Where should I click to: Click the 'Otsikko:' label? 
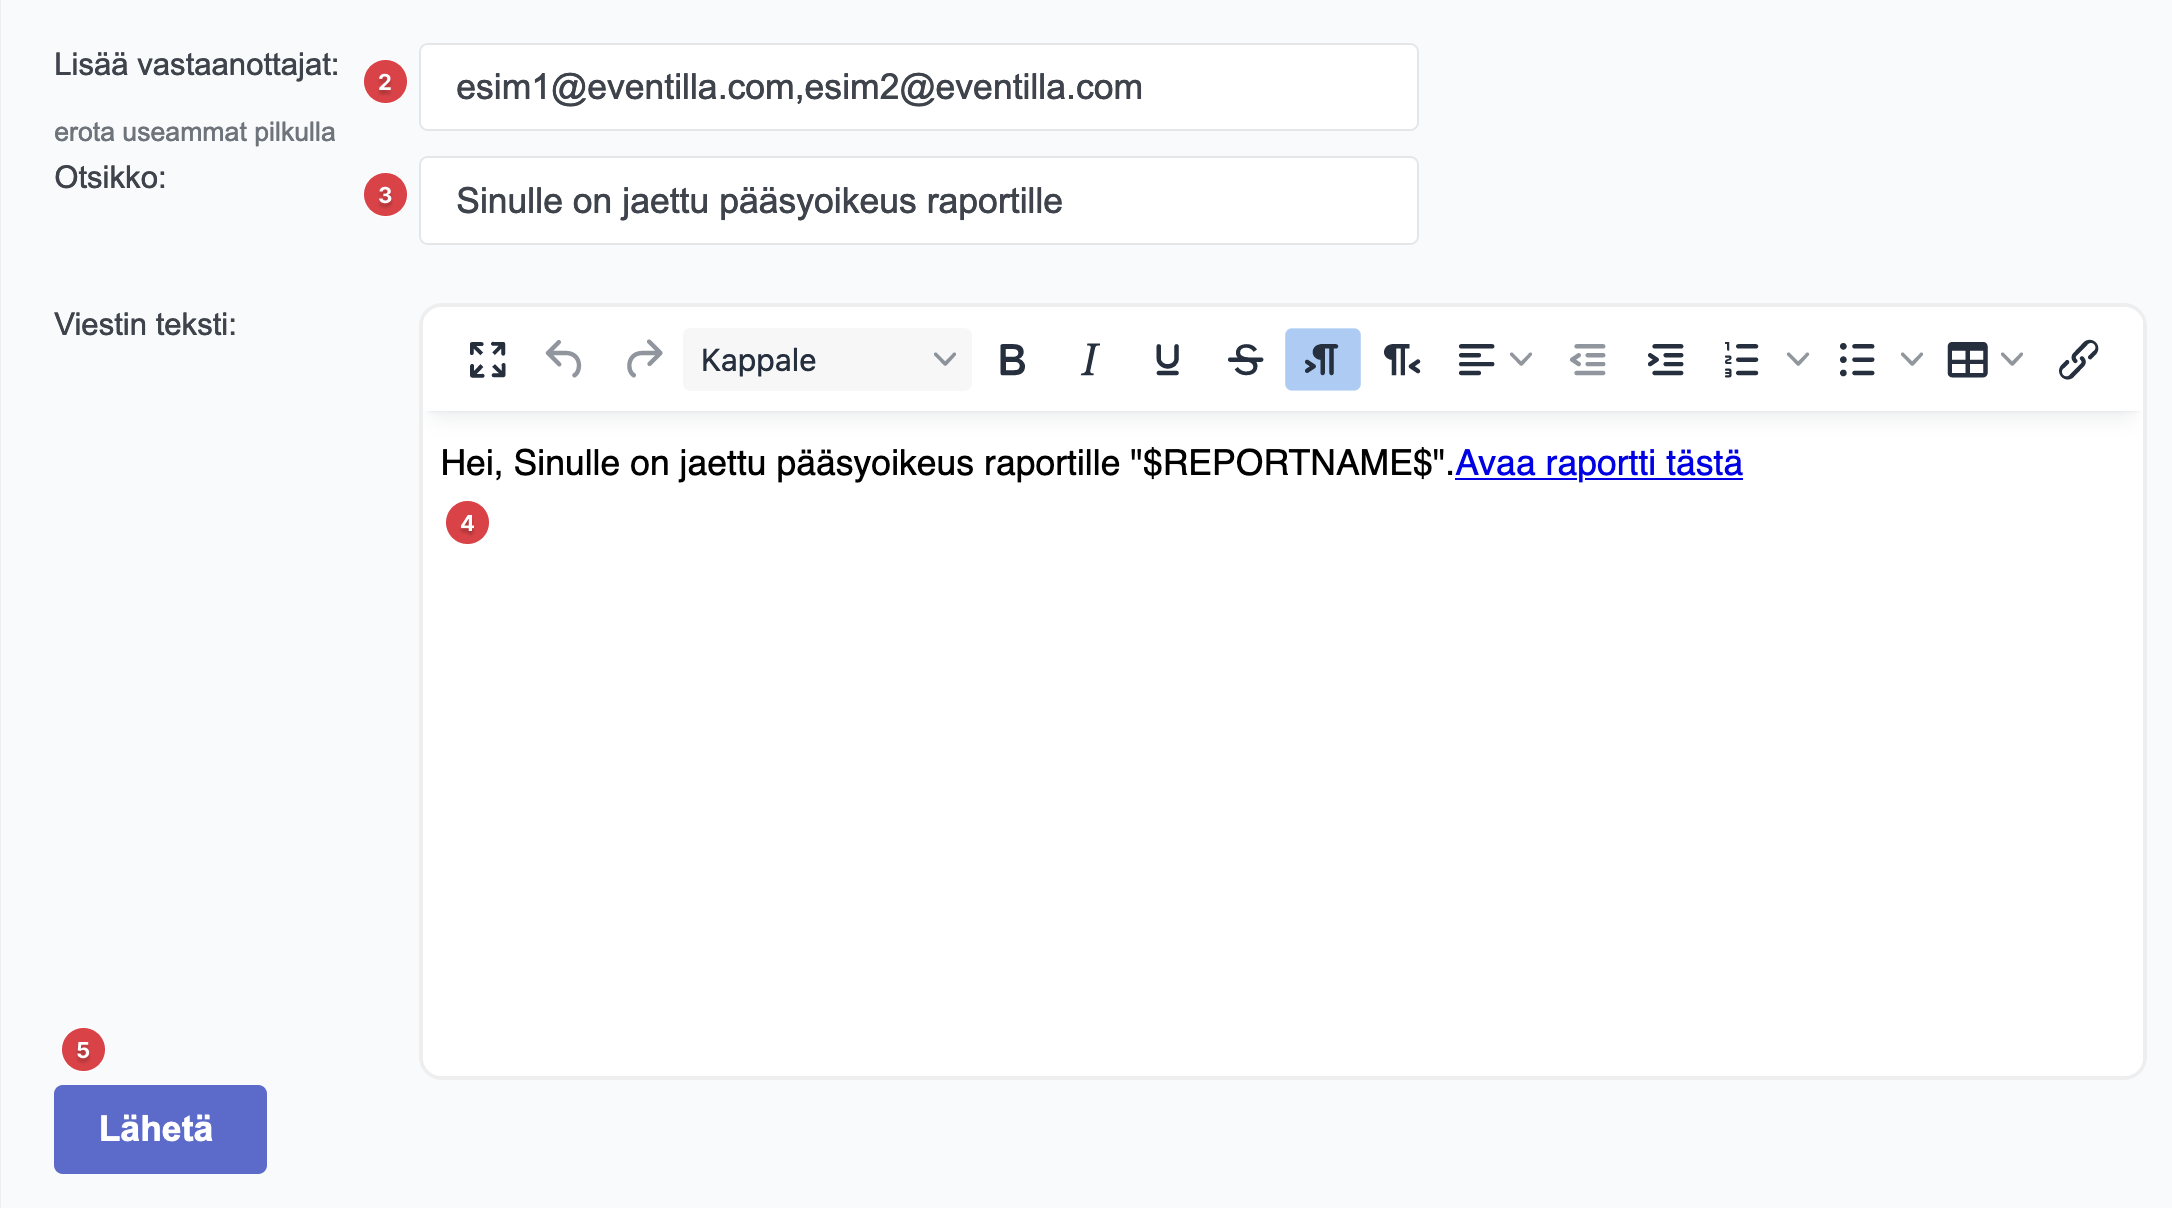110,178
